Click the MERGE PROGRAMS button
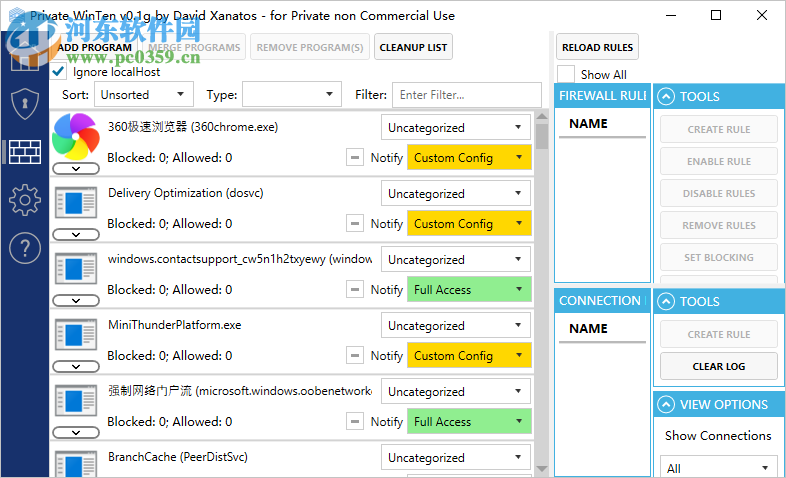The width and height of the screenshot is (786, 478). 194,47
